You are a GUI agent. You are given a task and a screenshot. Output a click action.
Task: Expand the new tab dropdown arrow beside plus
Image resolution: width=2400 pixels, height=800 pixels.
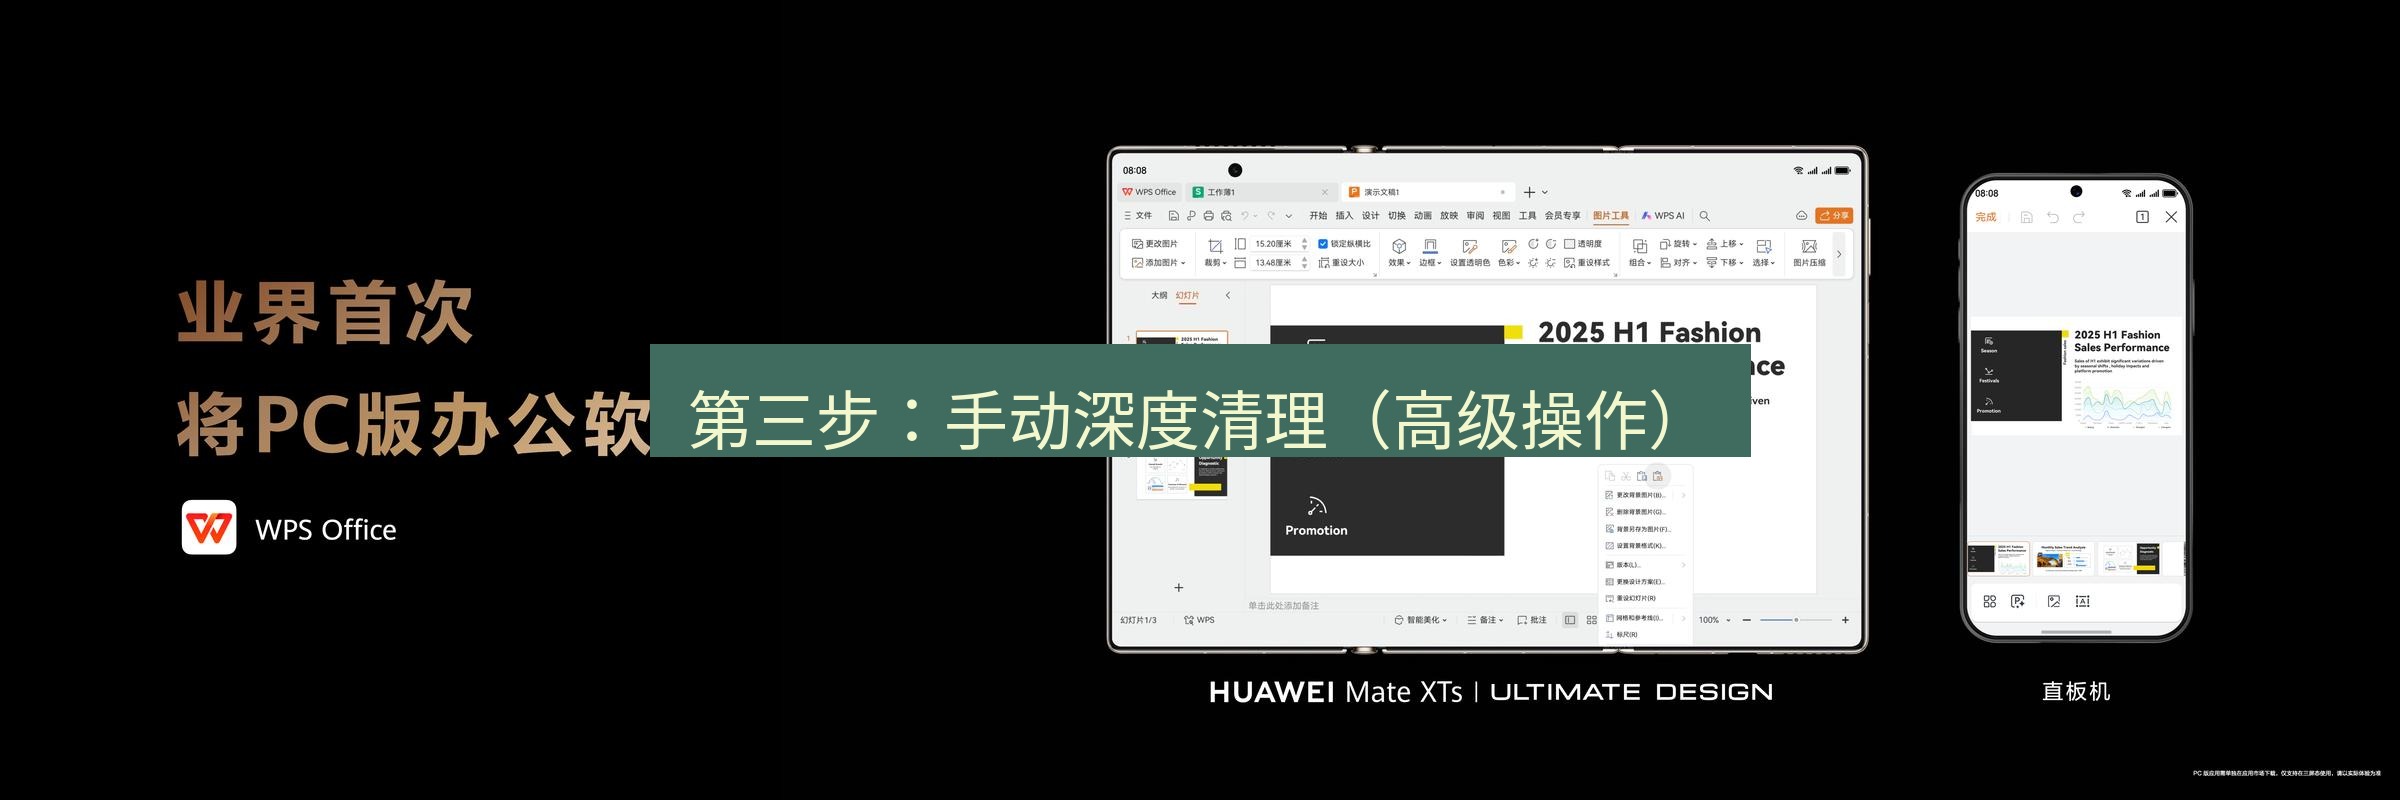click(1545, 192)
